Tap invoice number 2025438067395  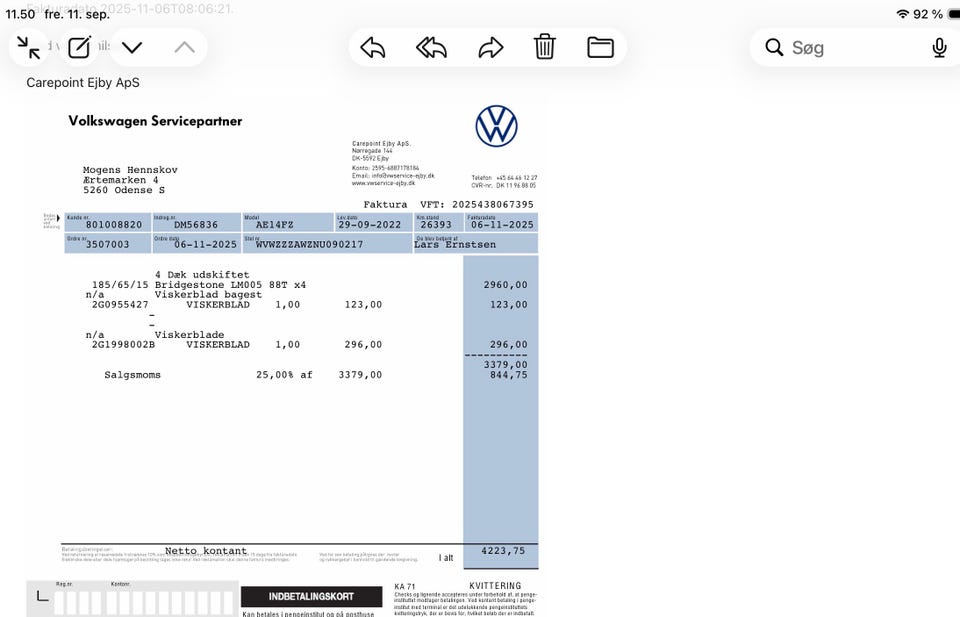click(x=493, y=204)
